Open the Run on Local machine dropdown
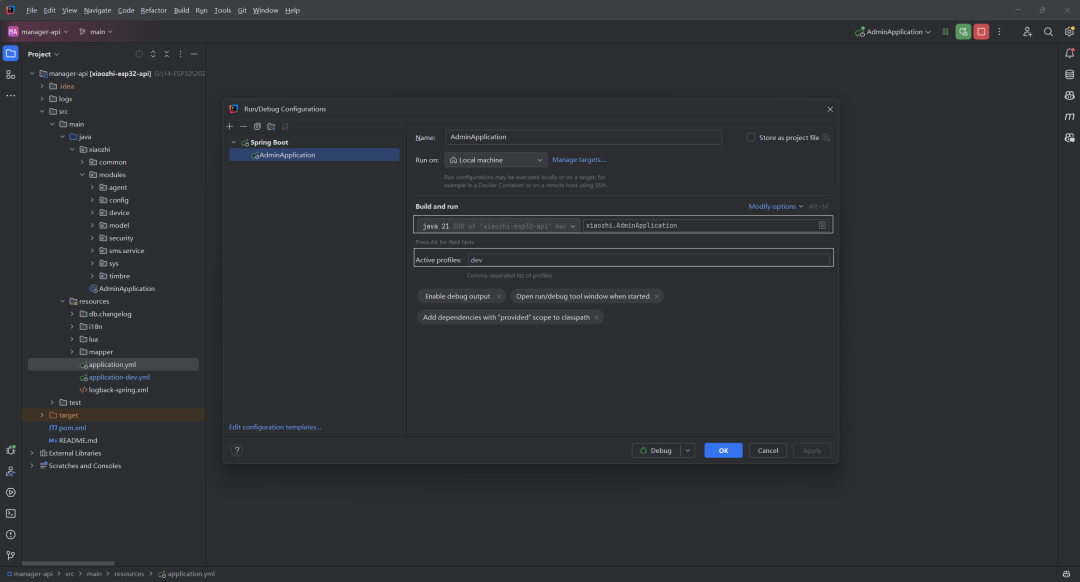Viewport: 1080px width, 582px height. point(496,160)
